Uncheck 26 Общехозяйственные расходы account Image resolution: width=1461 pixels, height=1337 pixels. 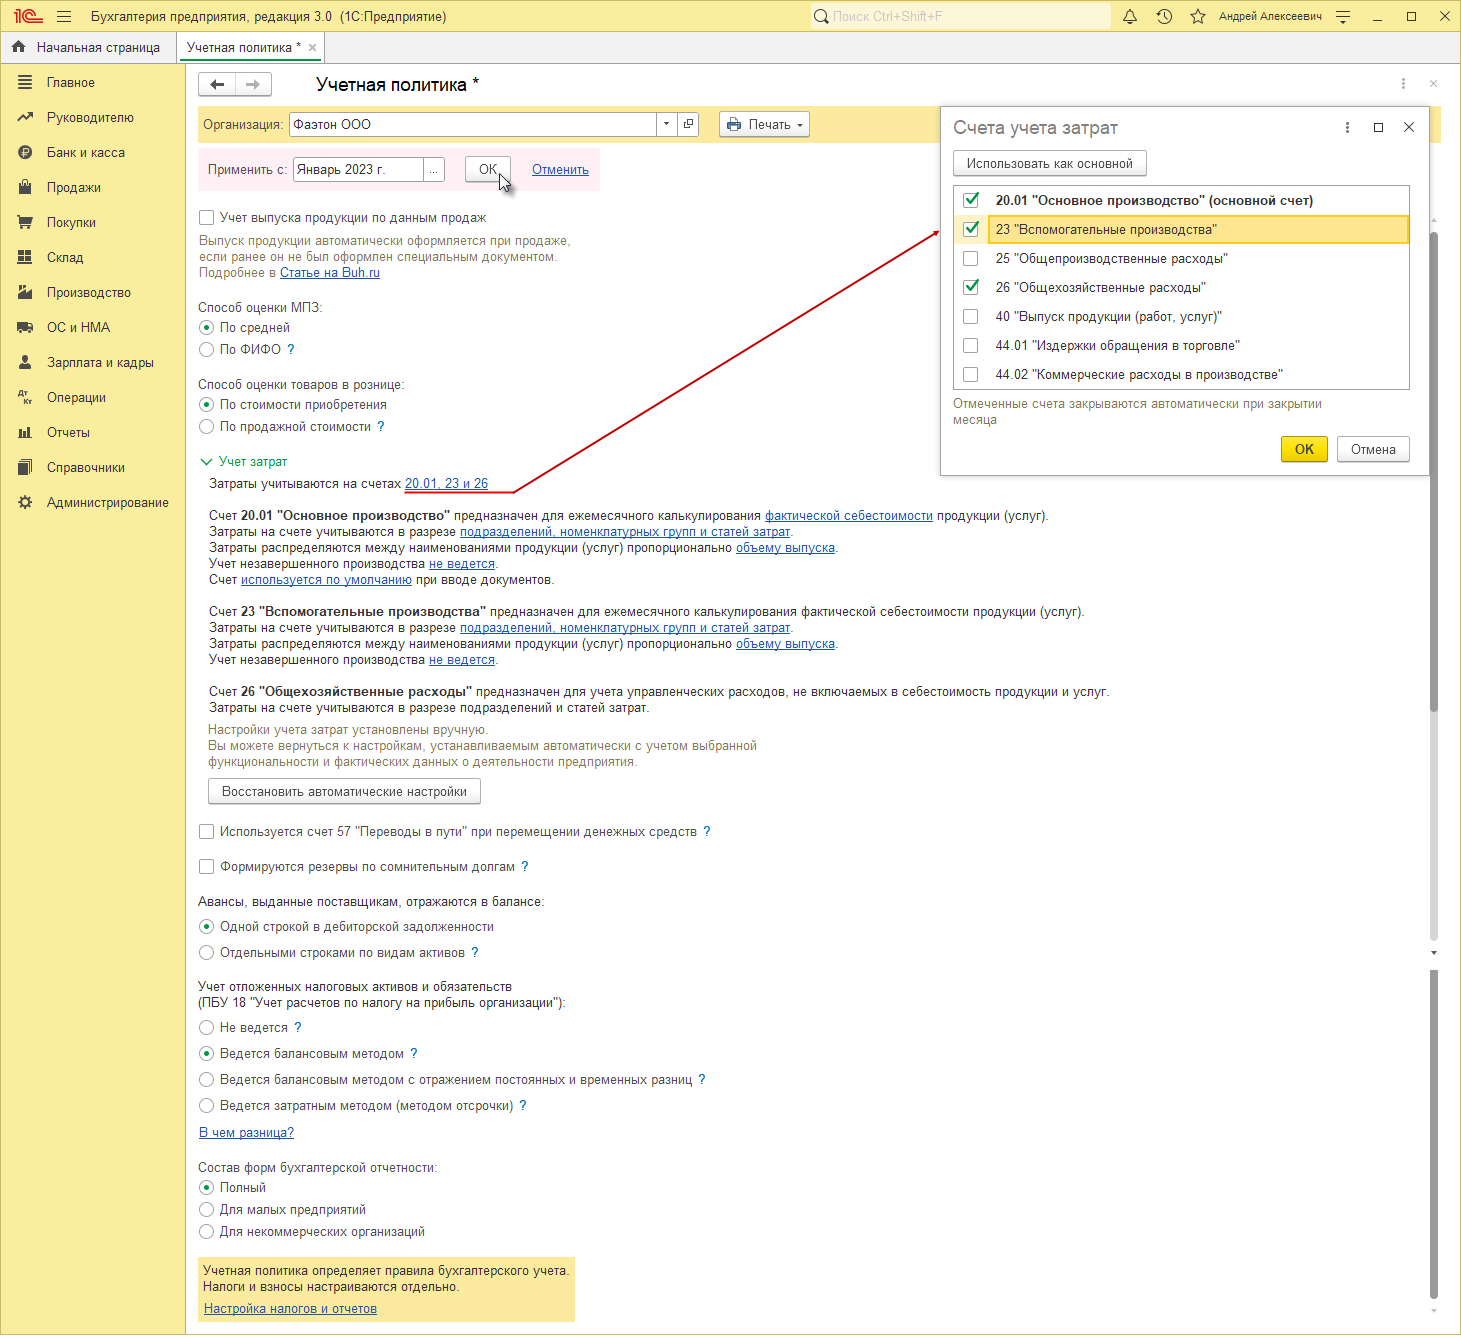(970, 287)
